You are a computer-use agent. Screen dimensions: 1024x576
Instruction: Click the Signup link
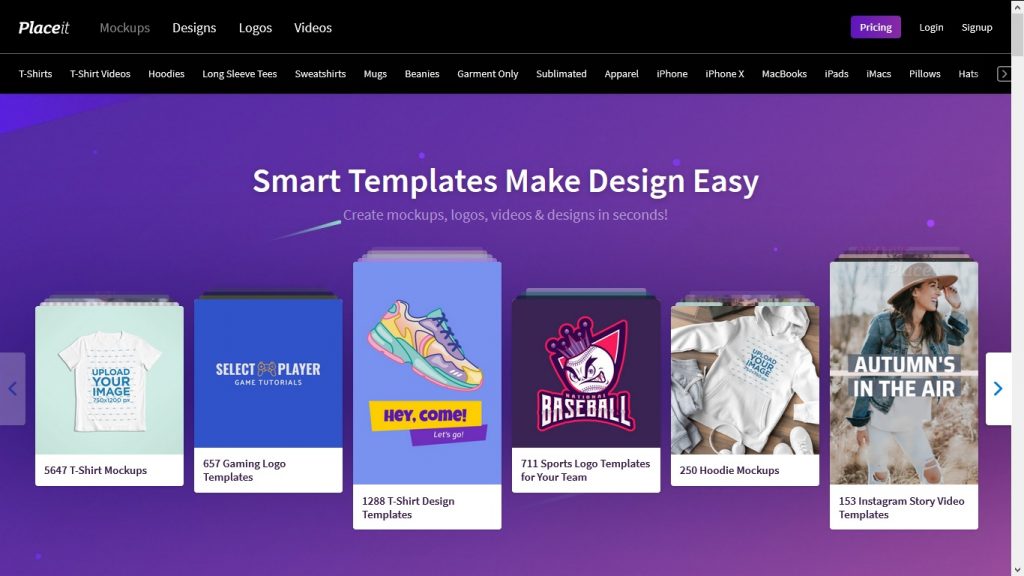(977, 27)
